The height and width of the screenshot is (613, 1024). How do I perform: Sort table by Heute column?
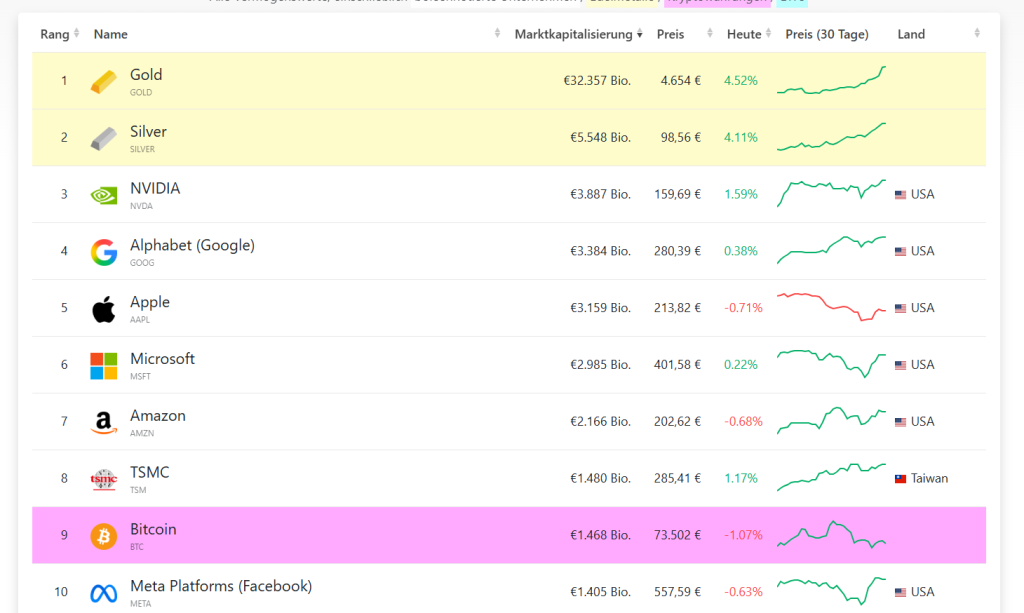click(744, 34)
